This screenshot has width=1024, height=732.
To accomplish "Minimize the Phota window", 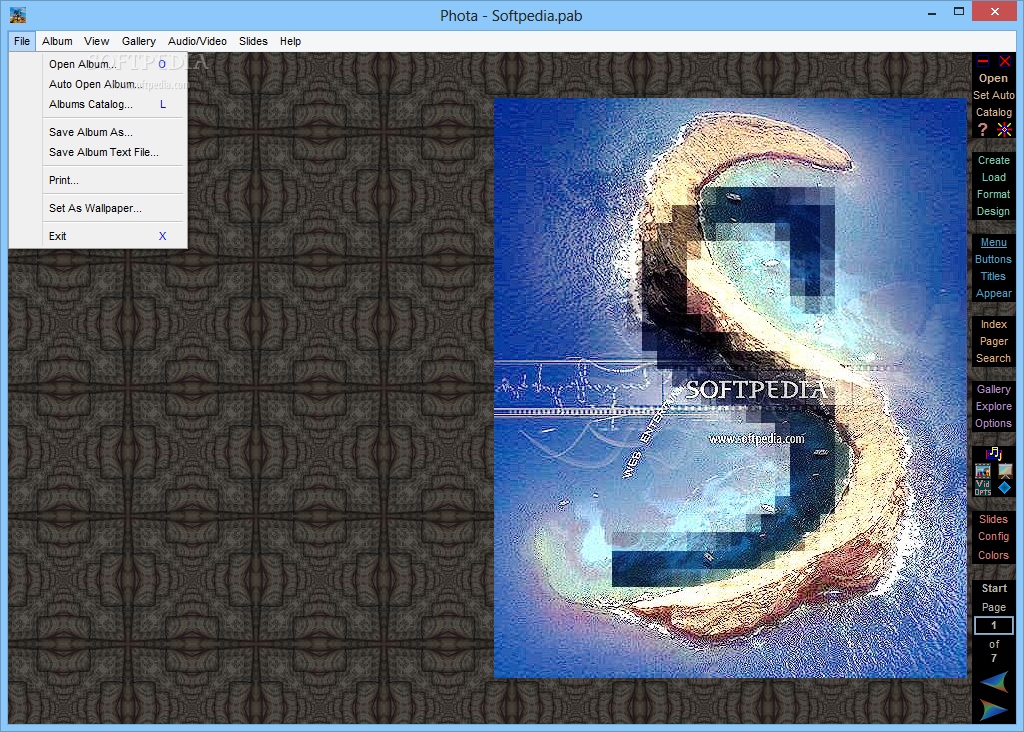I will pos(932,13).
